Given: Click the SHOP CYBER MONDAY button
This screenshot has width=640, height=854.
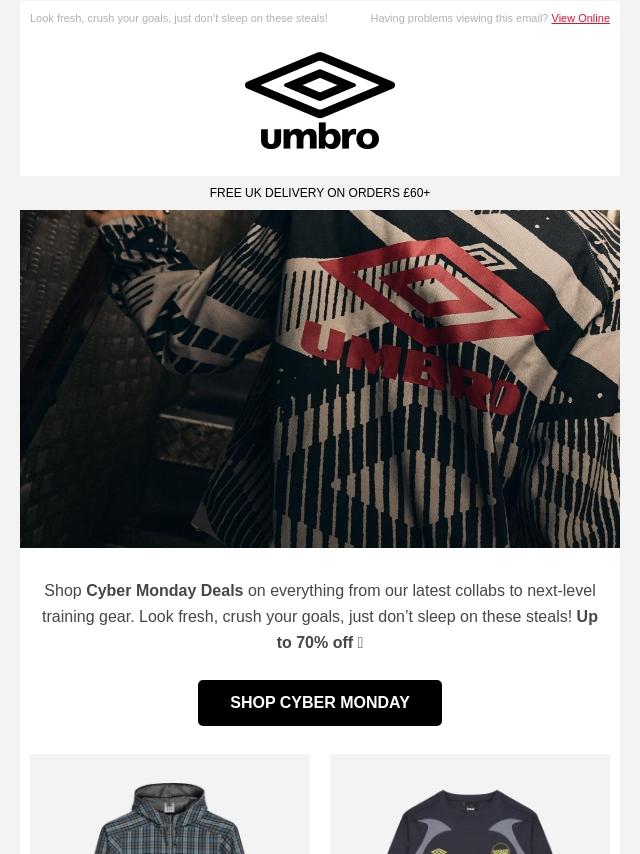Looking at the screenshot, I should coord(320,703).
